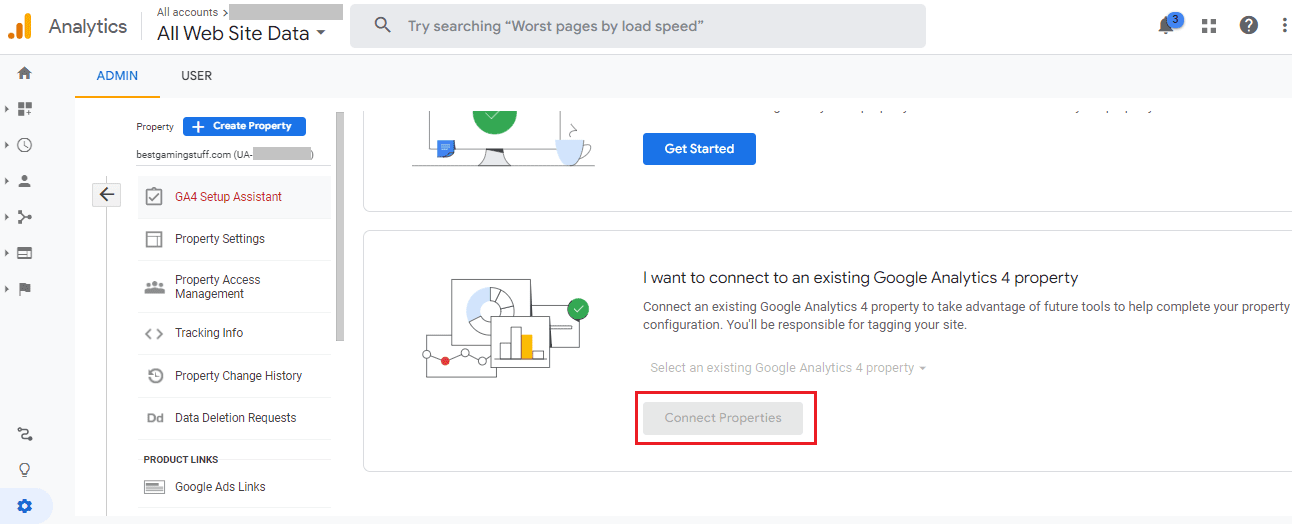Open Data Deletion Requests
Screen dimensions: 1292x524
point(234,418)
